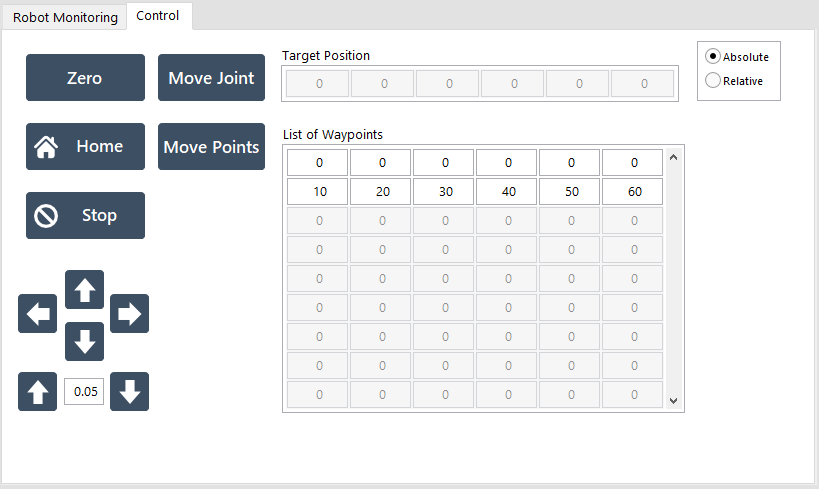The height and width of the screenshot is (489, 819).
Task: Increase step with up arrow beside 0.05
Action: point(38,391)
